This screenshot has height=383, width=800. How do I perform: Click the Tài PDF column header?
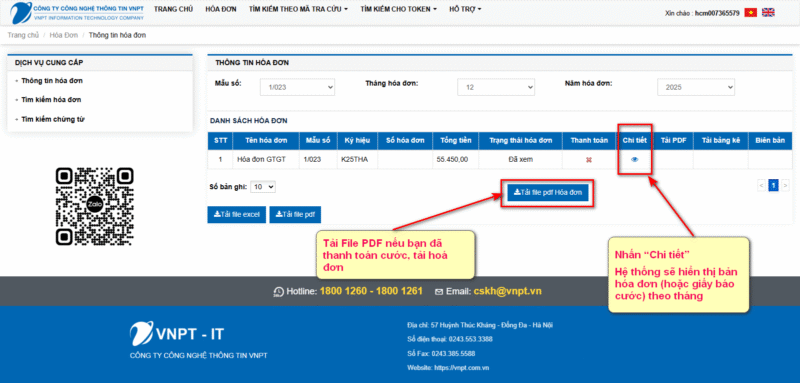pos(673,141)
